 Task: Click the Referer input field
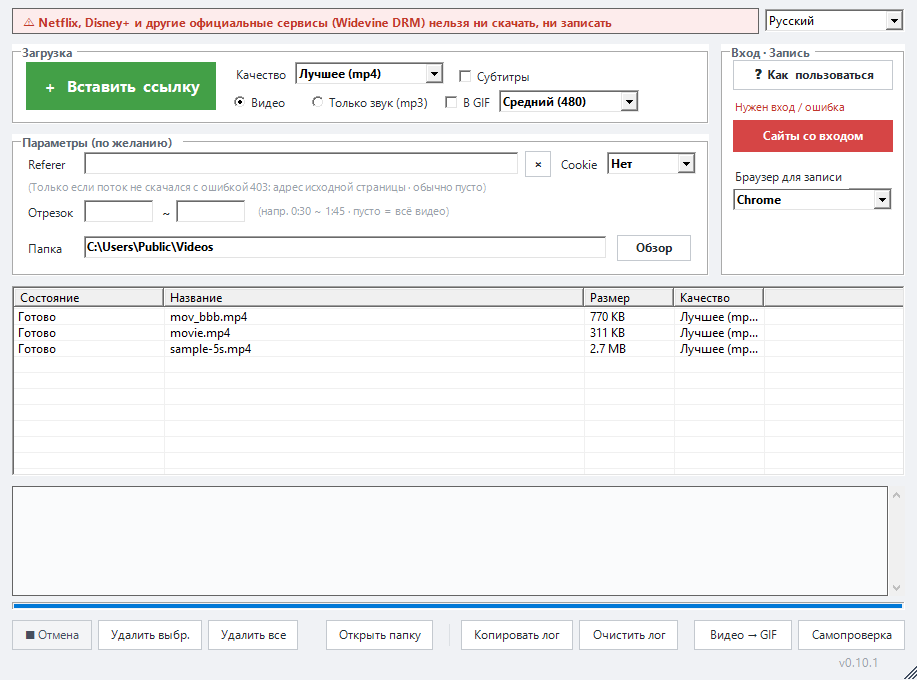[301, 164]
